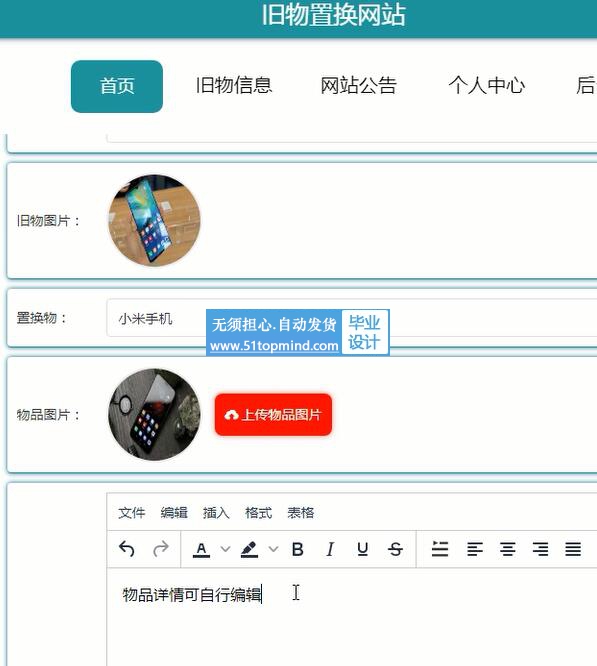The width and height of the screenshot is (597, 666).
Task: Apply strikethrough formatting
Action: pos(395,549)
